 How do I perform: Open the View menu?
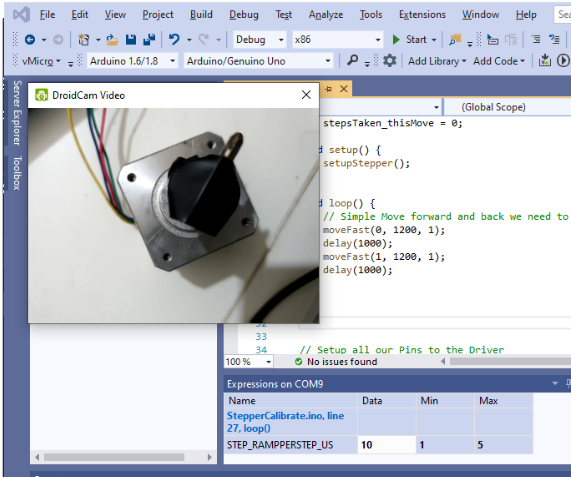(115, 15)
